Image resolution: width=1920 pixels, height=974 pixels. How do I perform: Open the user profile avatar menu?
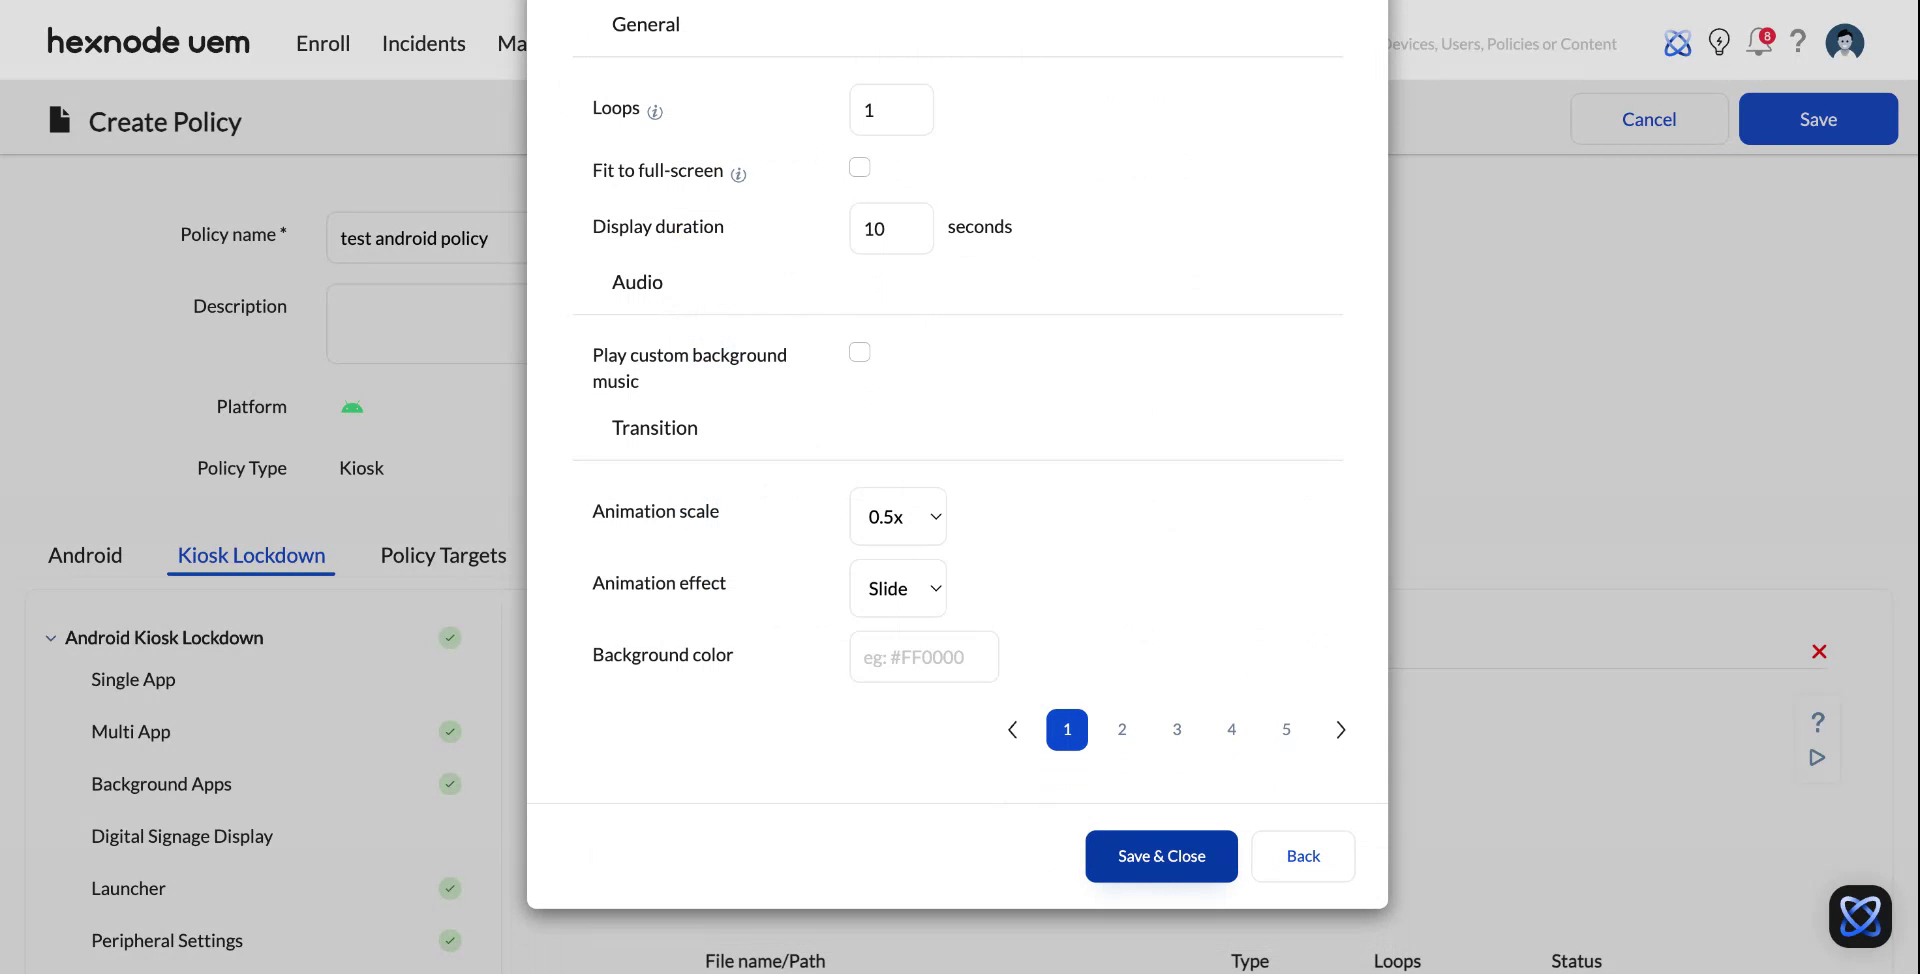click(x=1844, y=42)
